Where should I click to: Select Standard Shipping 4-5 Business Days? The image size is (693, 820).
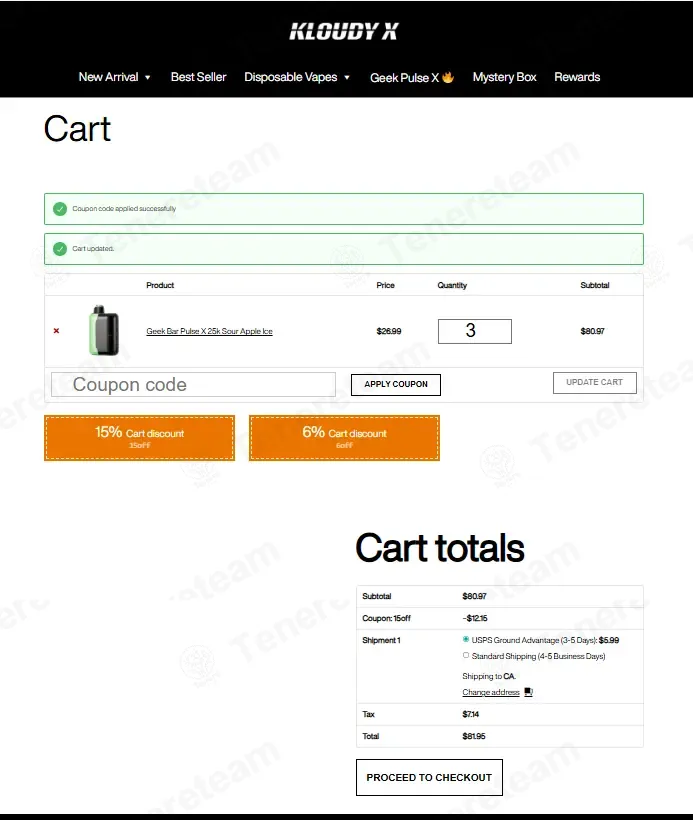pyautogui.click(x=465, y=655)
